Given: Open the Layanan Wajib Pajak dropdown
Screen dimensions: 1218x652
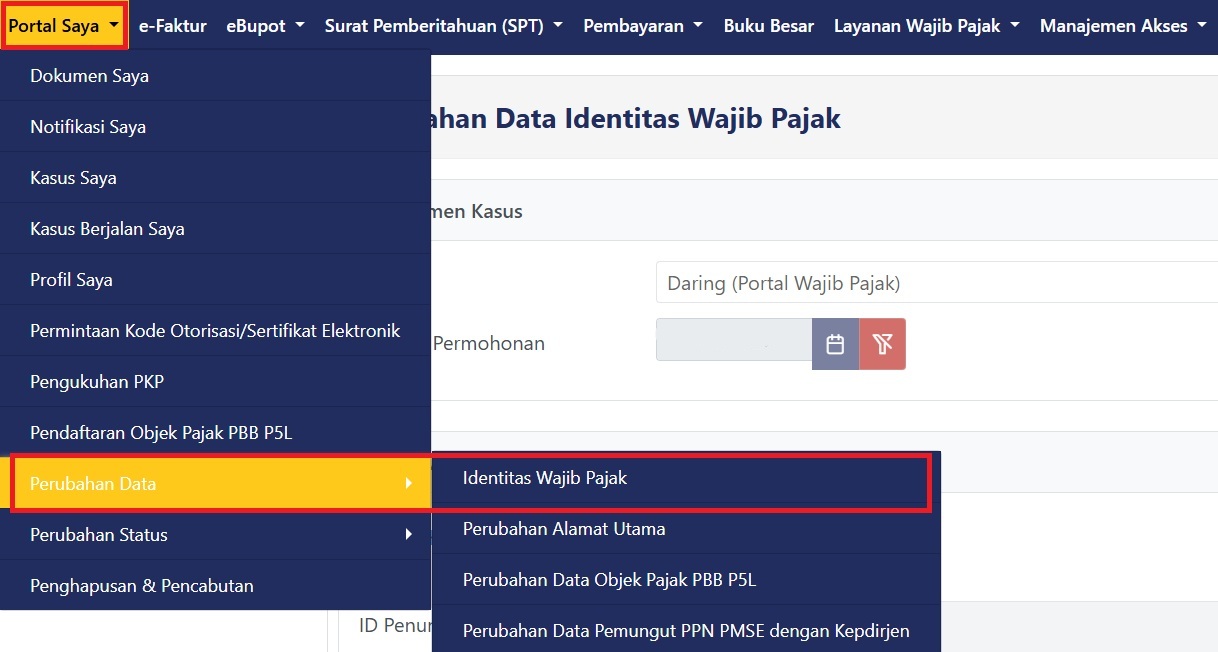Looking at the screenshot, I should 926,26.
